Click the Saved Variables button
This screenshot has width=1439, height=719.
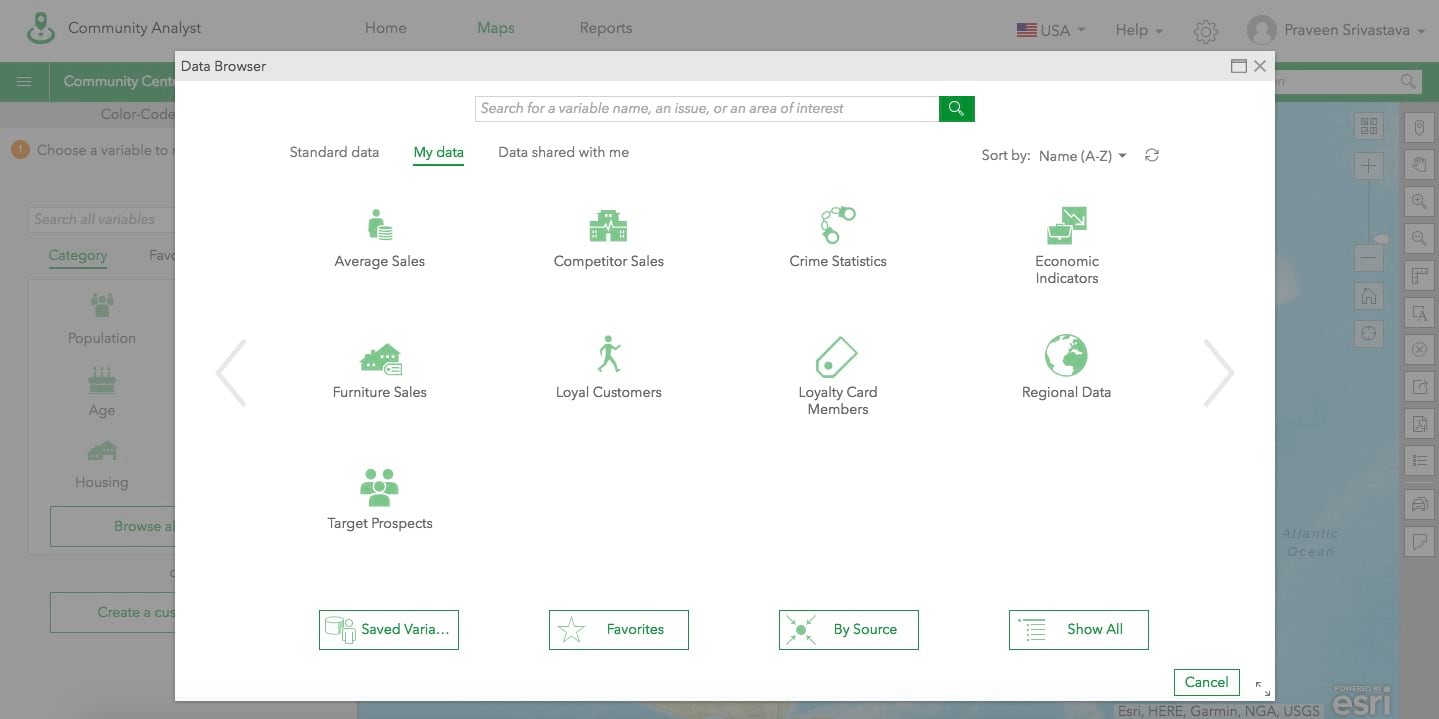[389, 630]
